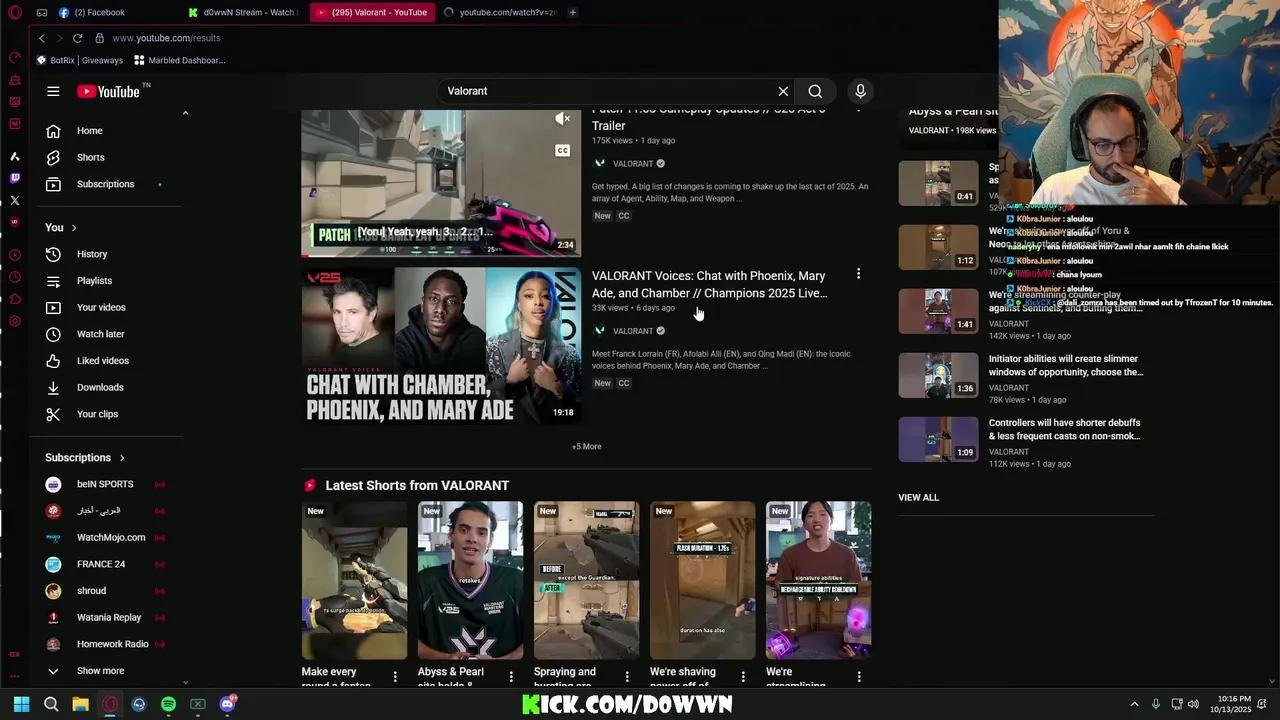Open the Windows Start menu
The image size is (1280, 720).
[22, 704]
